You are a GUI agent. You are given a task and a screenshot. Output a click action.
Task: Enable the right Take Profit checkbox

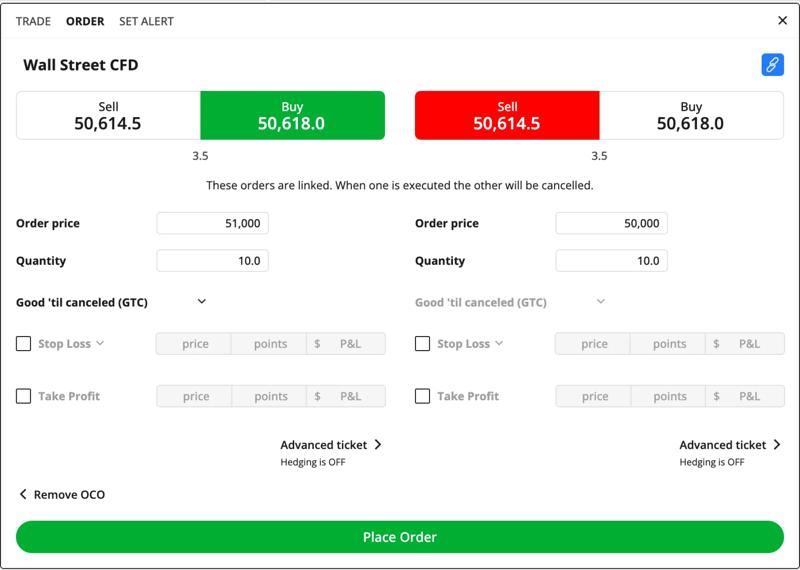click(422, 396)
